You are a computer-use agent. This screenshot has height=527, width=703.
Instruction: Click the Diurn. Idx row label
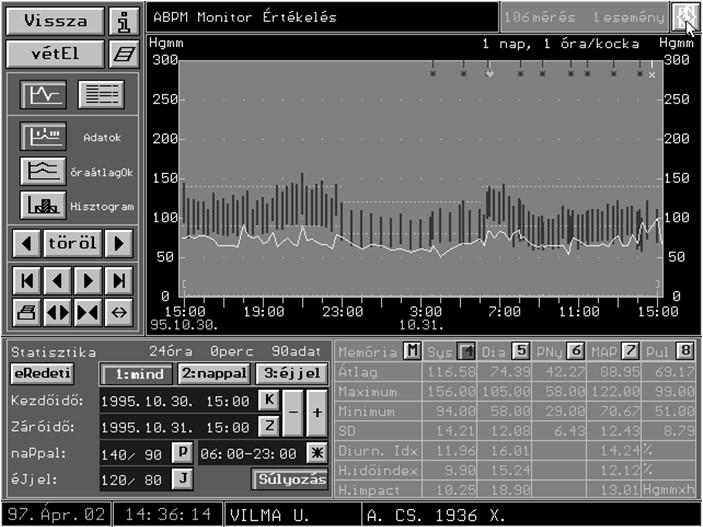coord(378,451)
